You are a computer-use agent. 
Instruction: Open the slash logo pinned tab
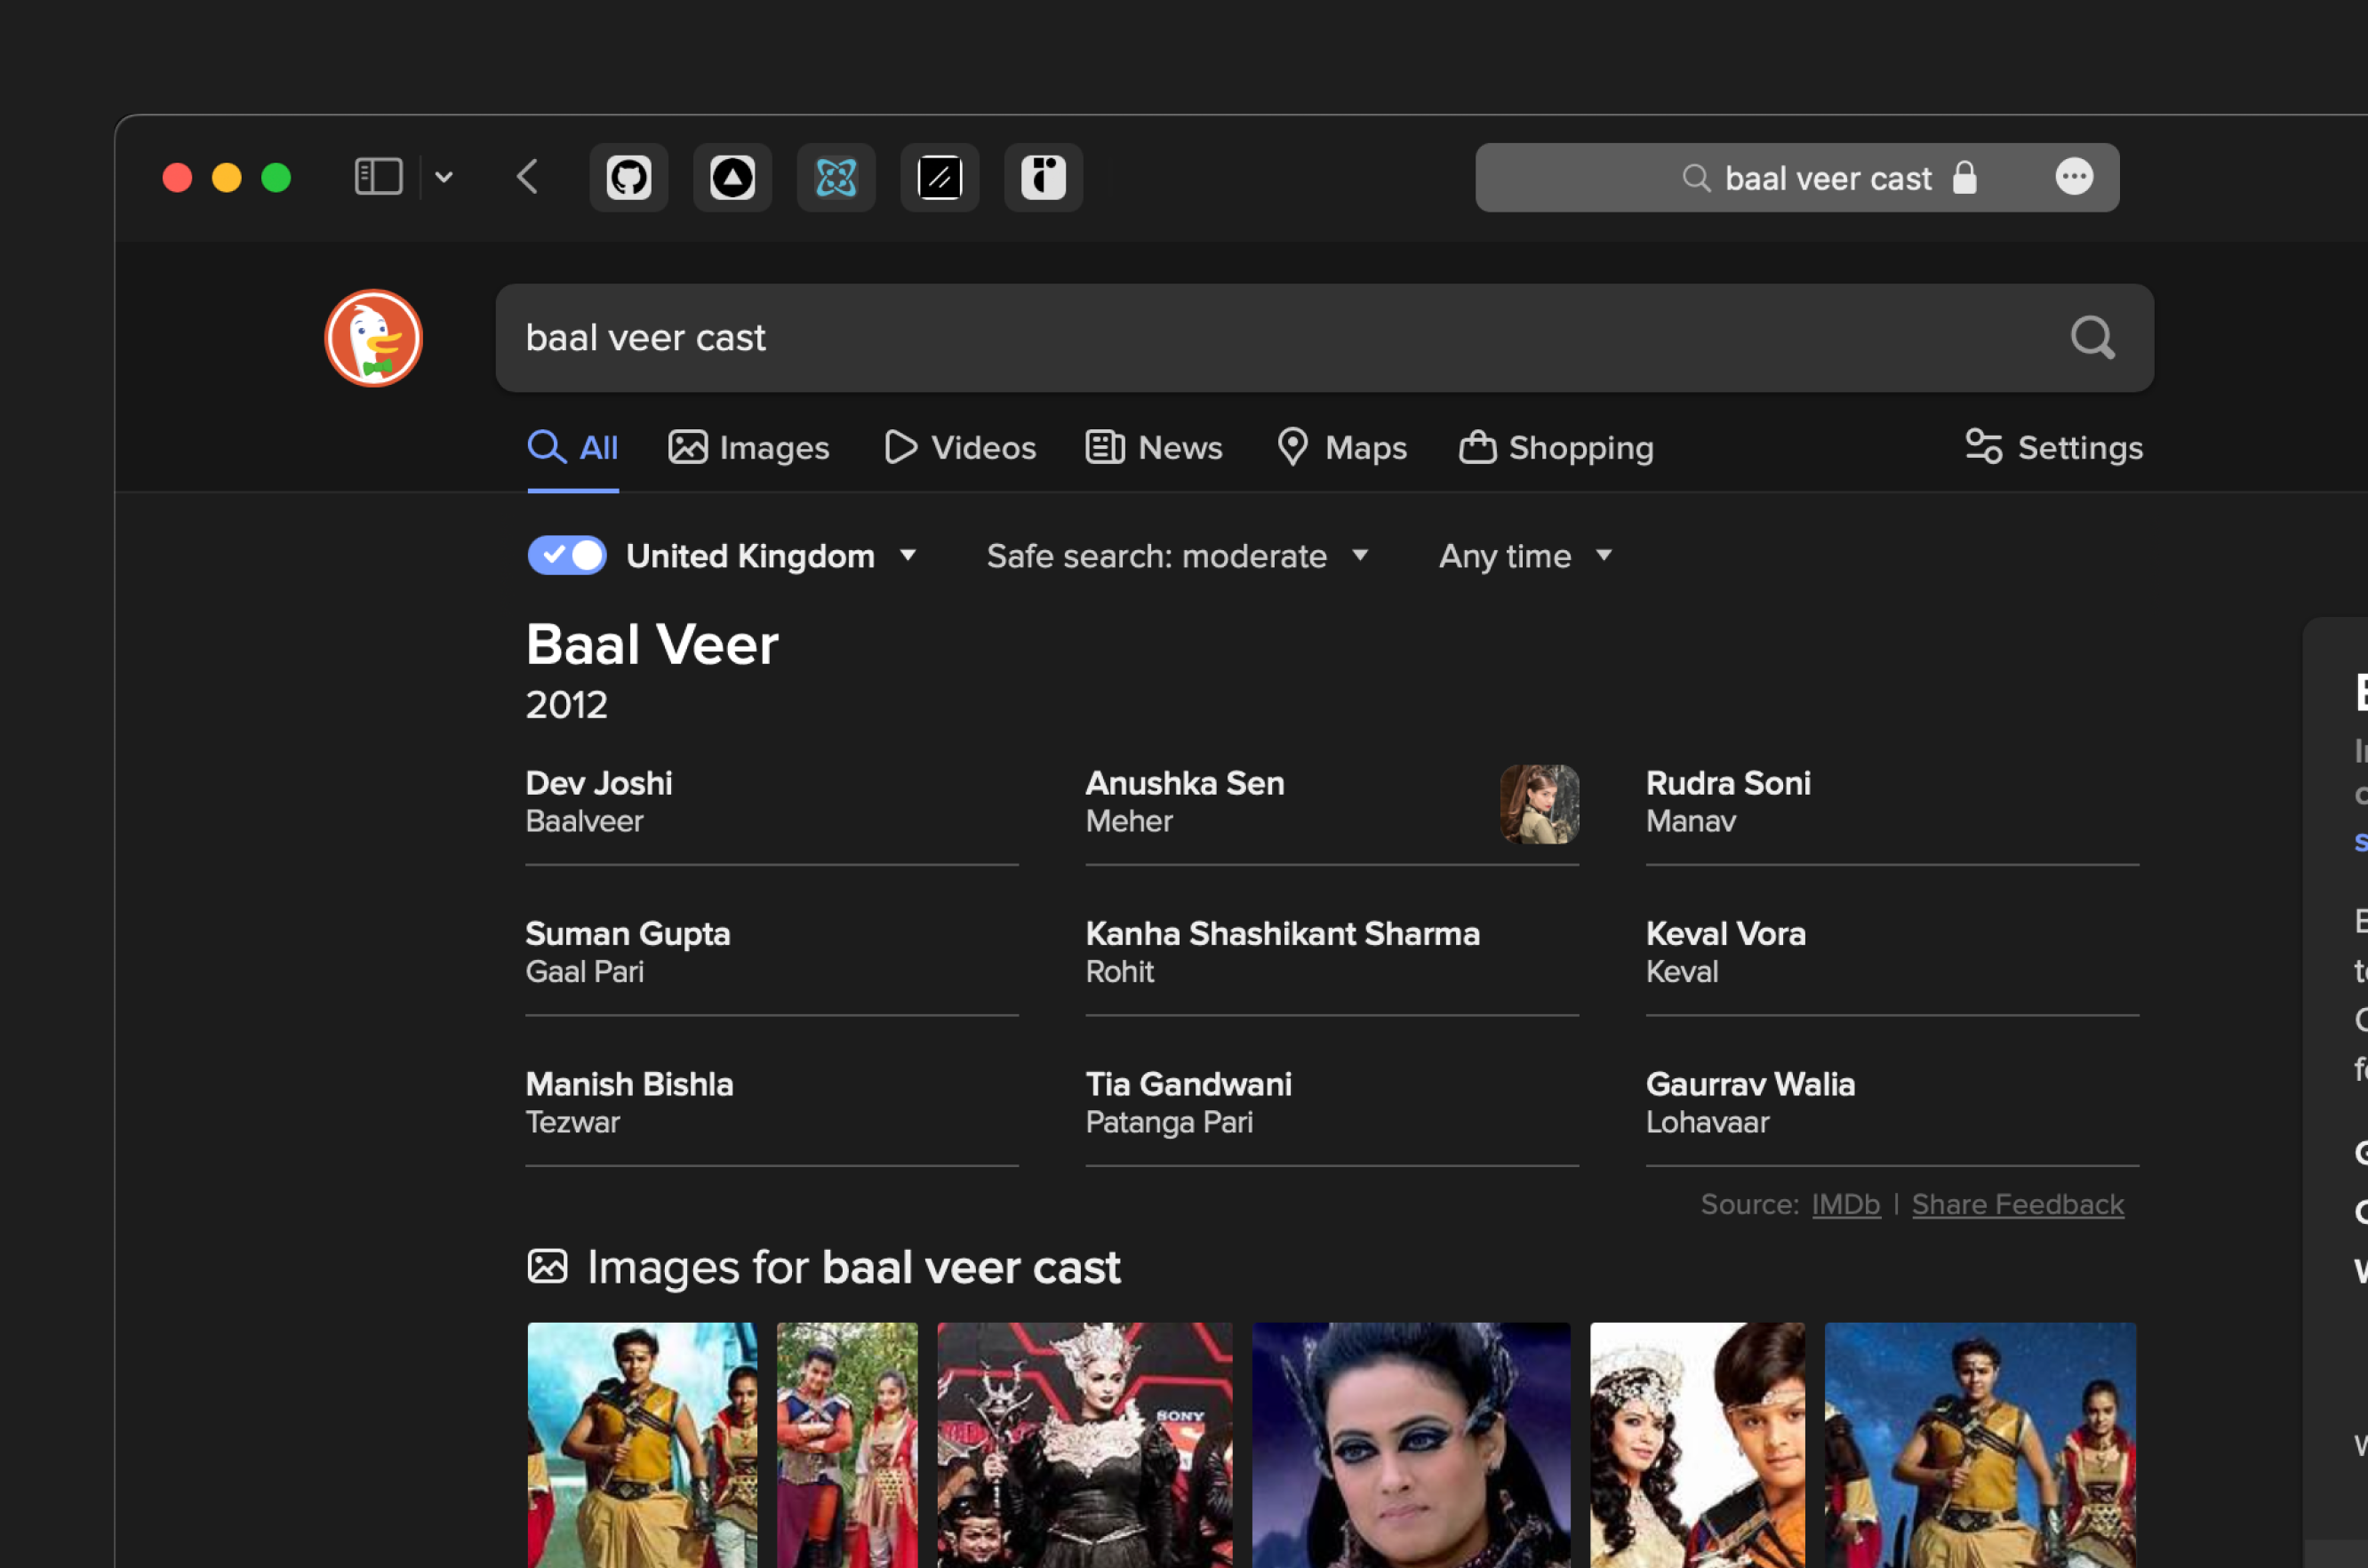click(940, 178)
